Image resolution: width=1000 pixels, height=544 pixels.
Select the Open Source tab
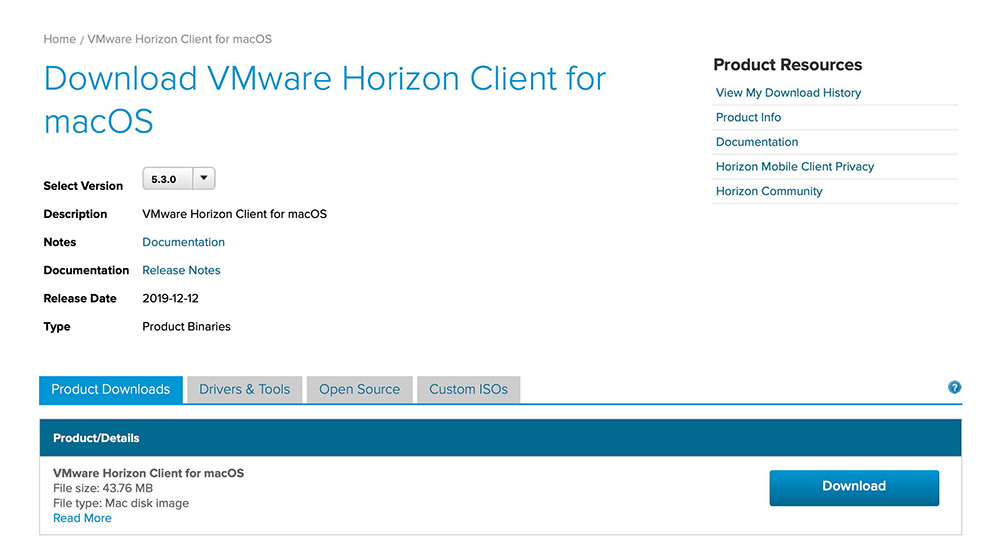point(359,390)
